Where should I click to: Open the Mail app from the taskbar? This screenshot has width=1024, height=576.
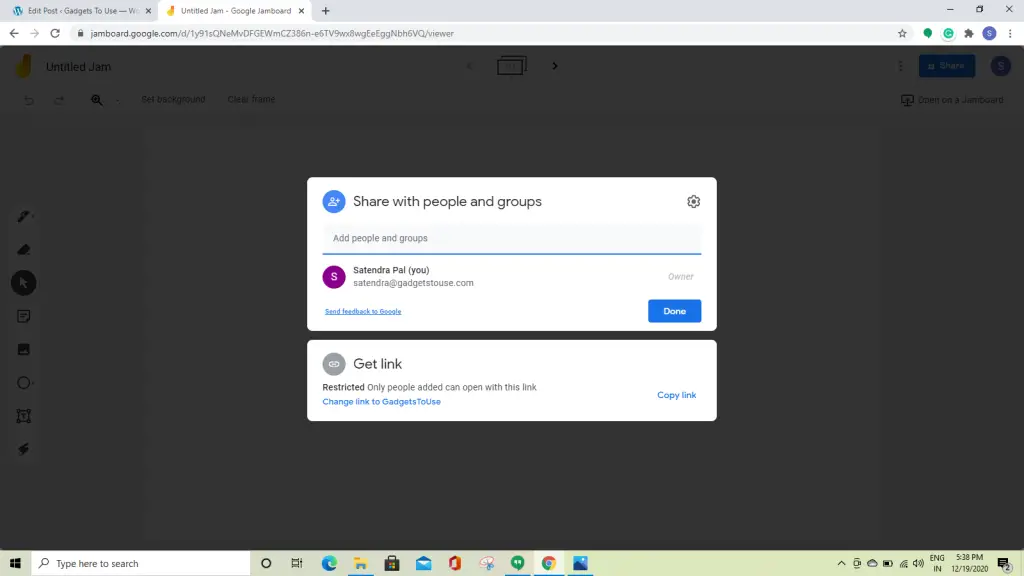423,563
